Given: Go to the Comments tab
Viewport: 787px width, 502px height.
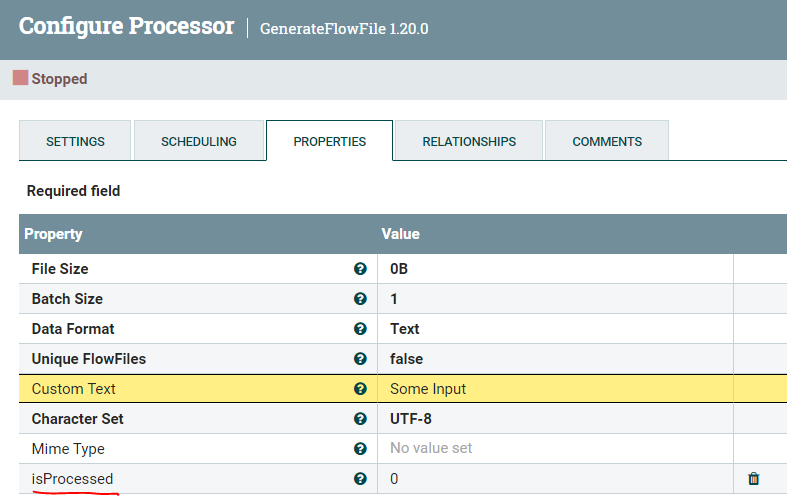Looking at the screenshot, I should pyautogui.click(x=607, y=141).
